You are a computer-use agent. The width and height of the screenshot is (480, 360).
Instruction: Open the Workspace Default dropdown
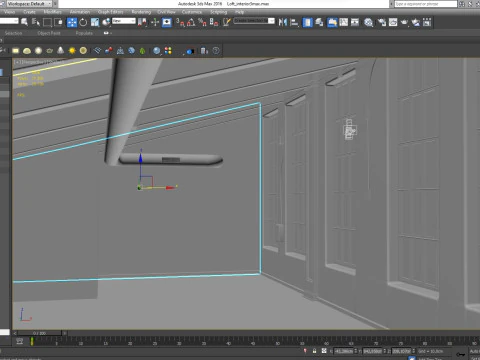(x=29, y=4)
